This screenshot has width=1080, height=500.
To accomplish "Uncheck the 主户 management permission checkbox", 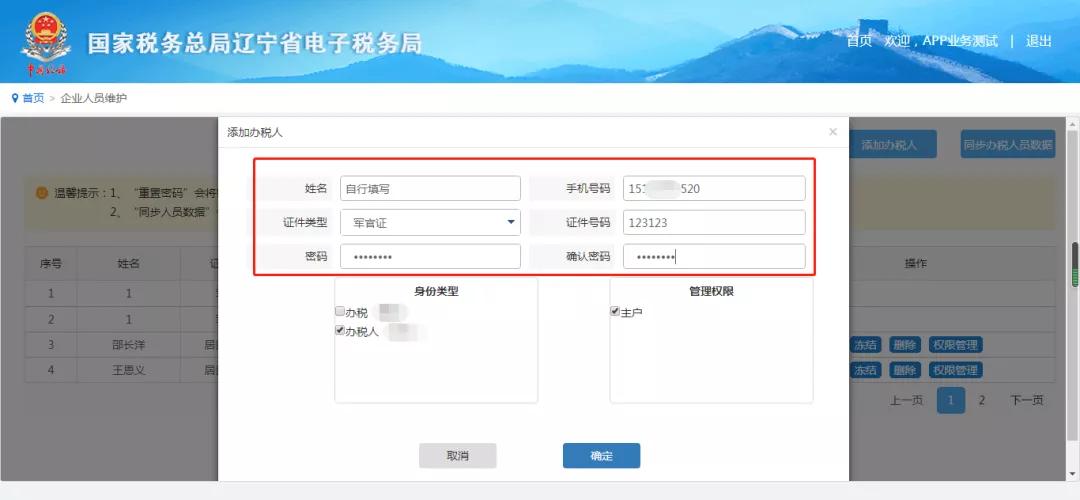I will [x=615, y=311].
